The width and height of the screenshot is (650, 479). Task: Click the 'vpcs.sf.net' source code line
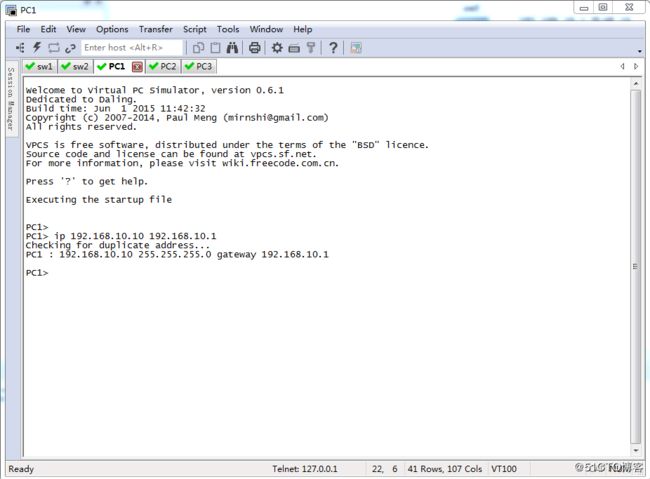point(171,154)
